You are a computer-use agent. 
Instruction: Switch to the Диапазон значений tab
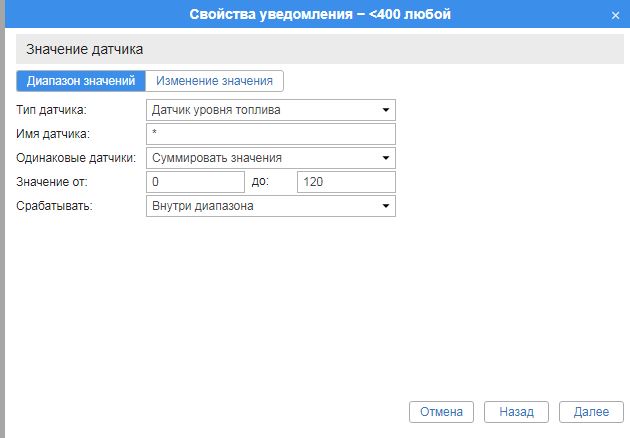(x=81, y=81)
